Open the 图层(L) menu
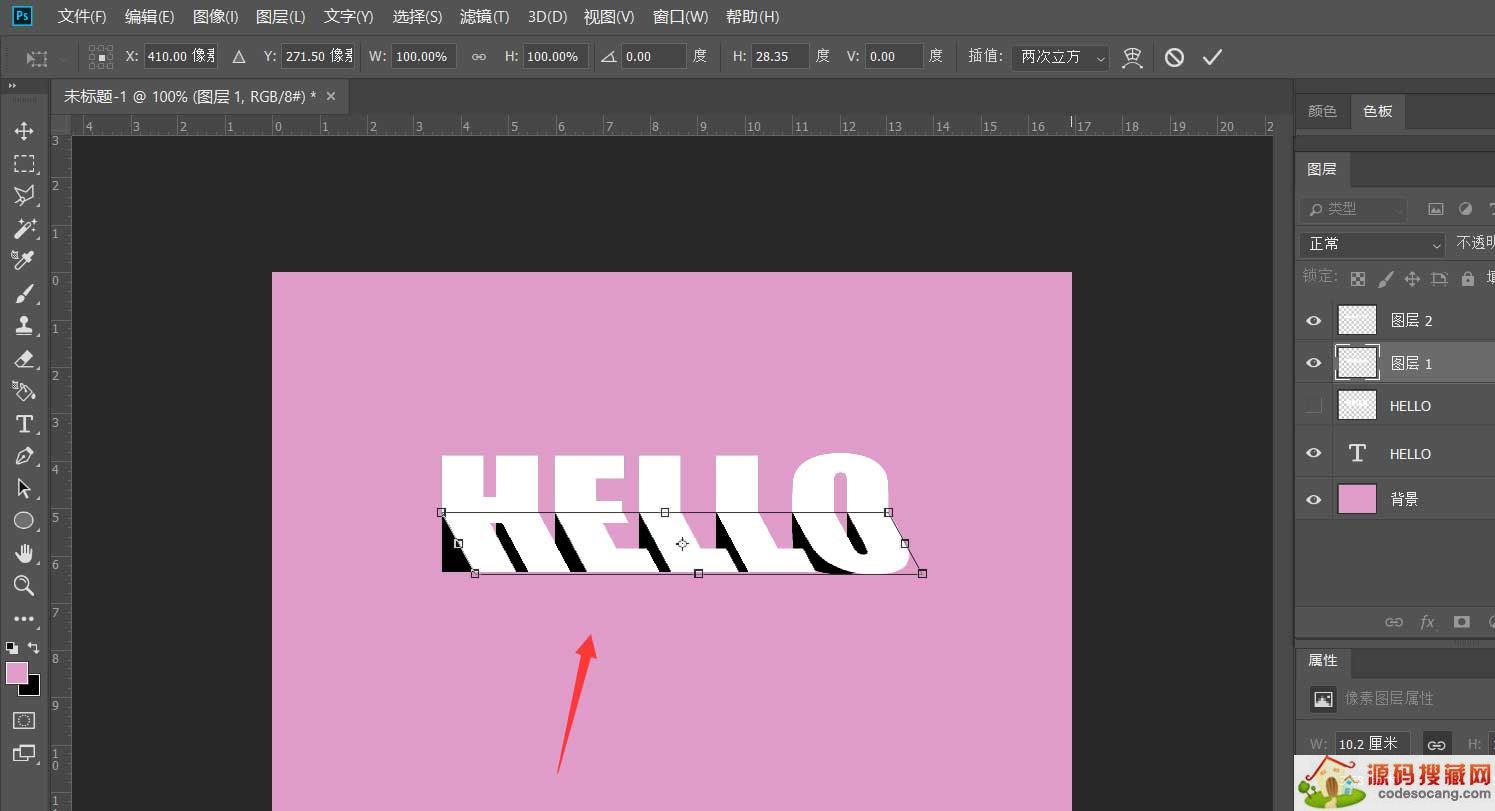Screen dimensions: 1495x811 [x=280, y=17]
